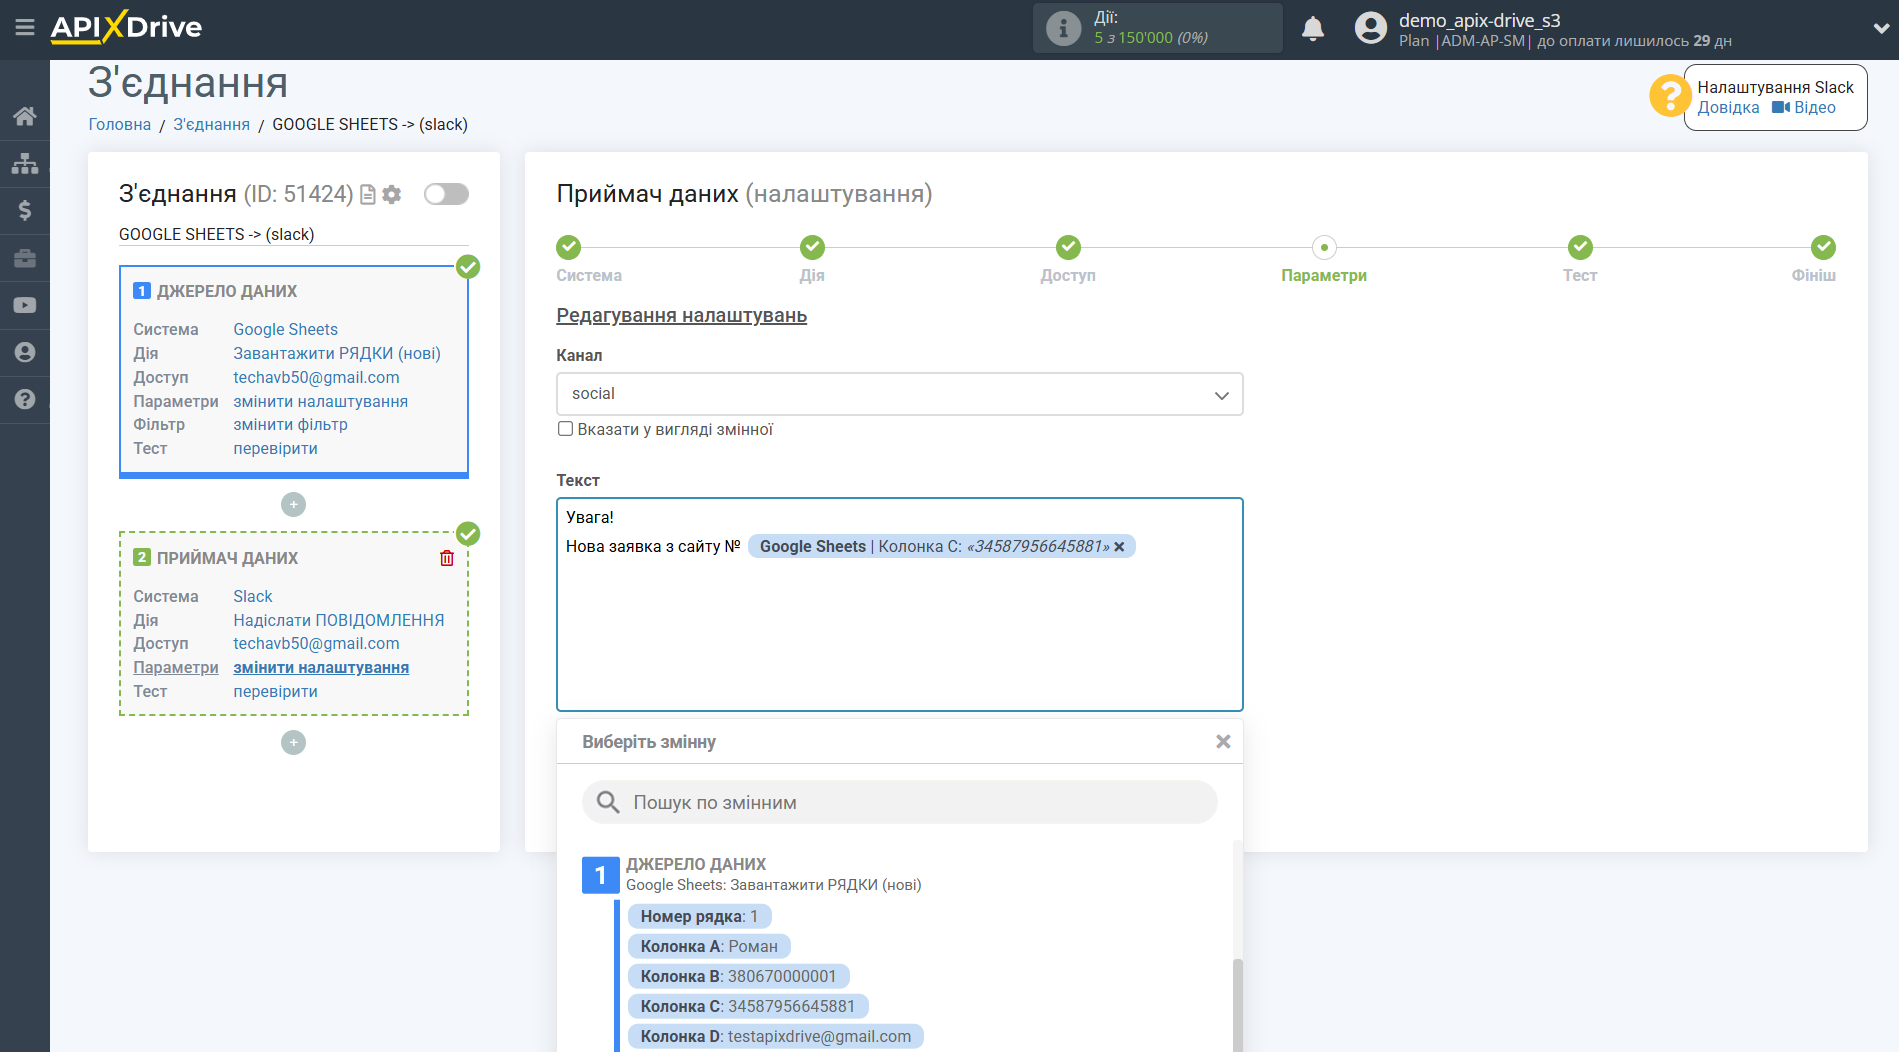Open the home sidebar icon
This screenshot has height=1052, width=1899.
(25, 116)
